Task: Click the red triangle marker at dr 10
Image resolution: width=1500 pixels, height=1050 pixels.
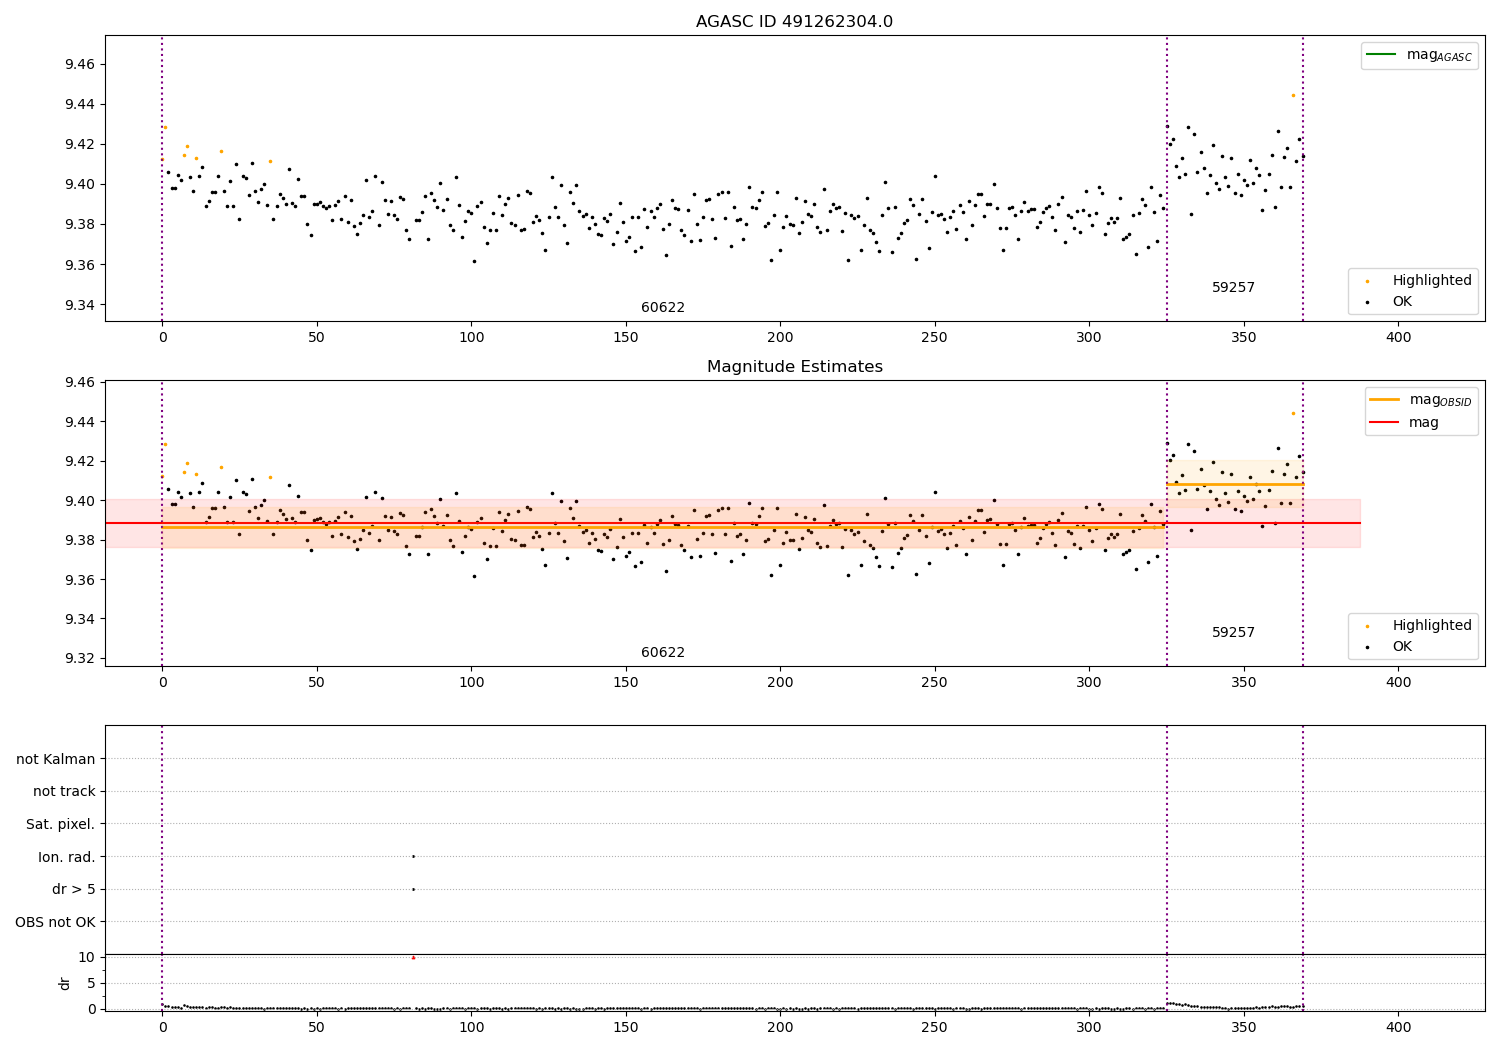Action: pyautogui.click(x=413, y=957)
